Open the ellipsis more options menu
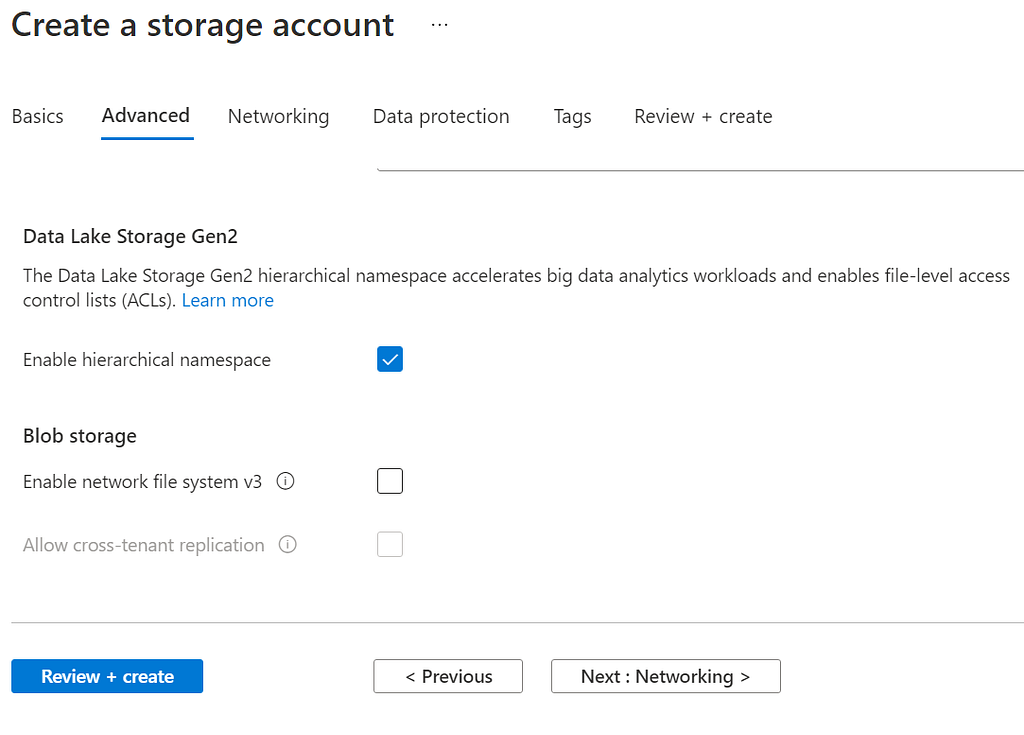1024x735 pixels. pyautogui.click(x=440, y=25)
